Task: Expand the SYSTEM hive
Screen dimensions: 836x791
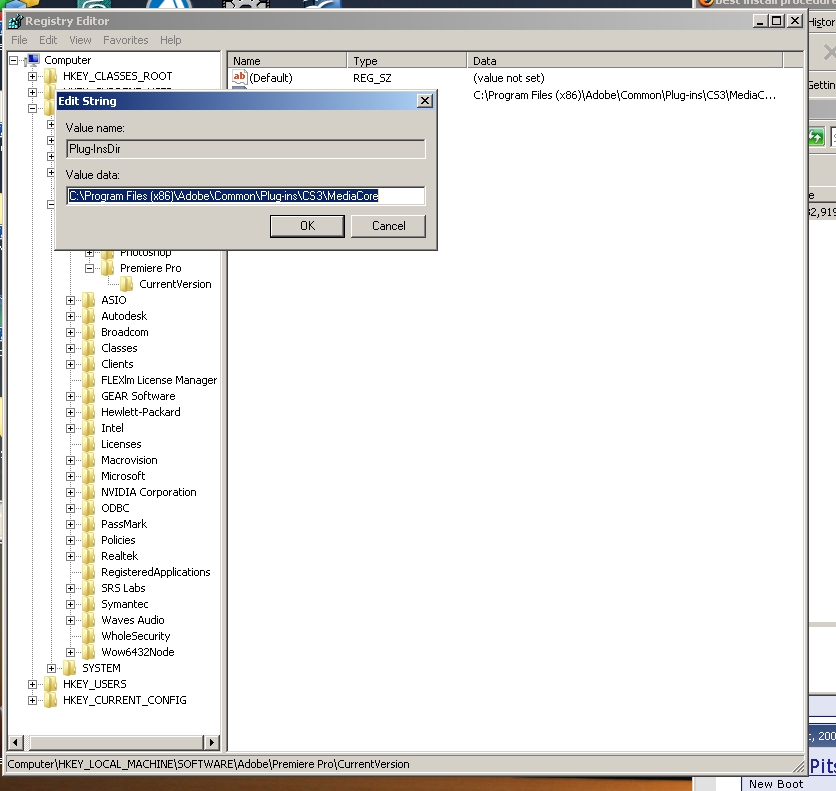Action: coord(51,668)
